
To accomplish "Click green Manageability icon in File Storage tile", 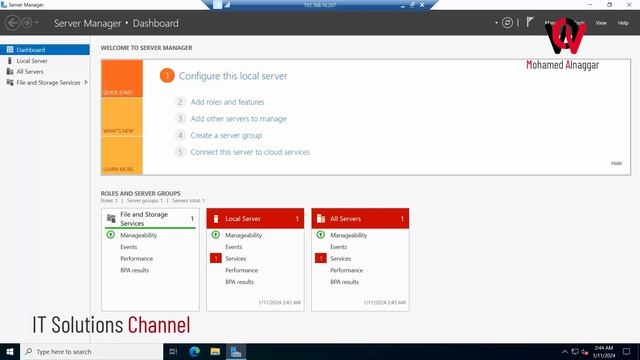I will tap(111, 235).
